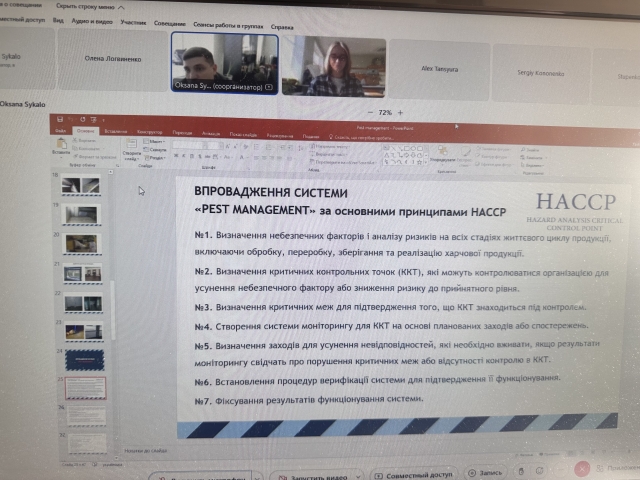Switch to PowerPoint 'Файл' tab
This screenshot has height=480, width=640.
coord(60,131)
